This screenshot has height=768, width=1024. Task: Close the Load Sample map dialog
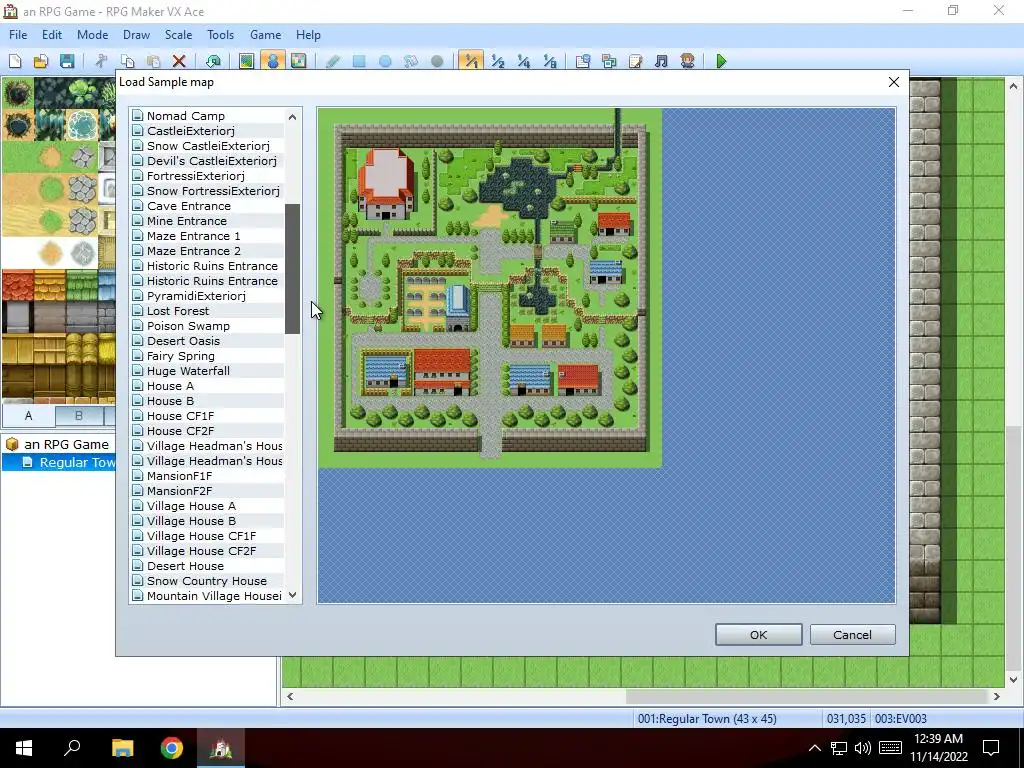pos(893,82)
